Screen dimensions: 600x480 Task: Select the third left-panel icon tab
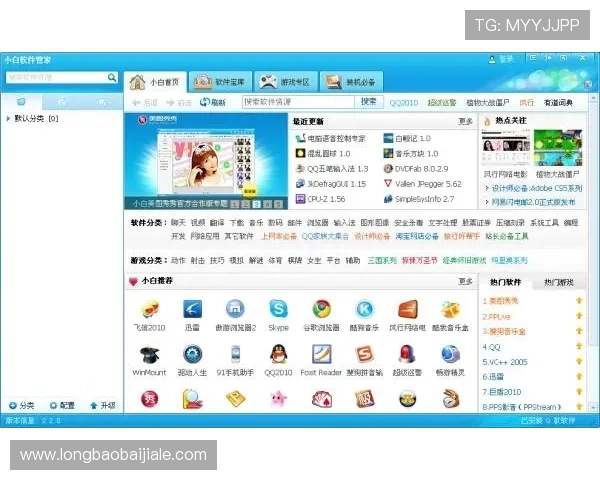click(x=102, y=102)
